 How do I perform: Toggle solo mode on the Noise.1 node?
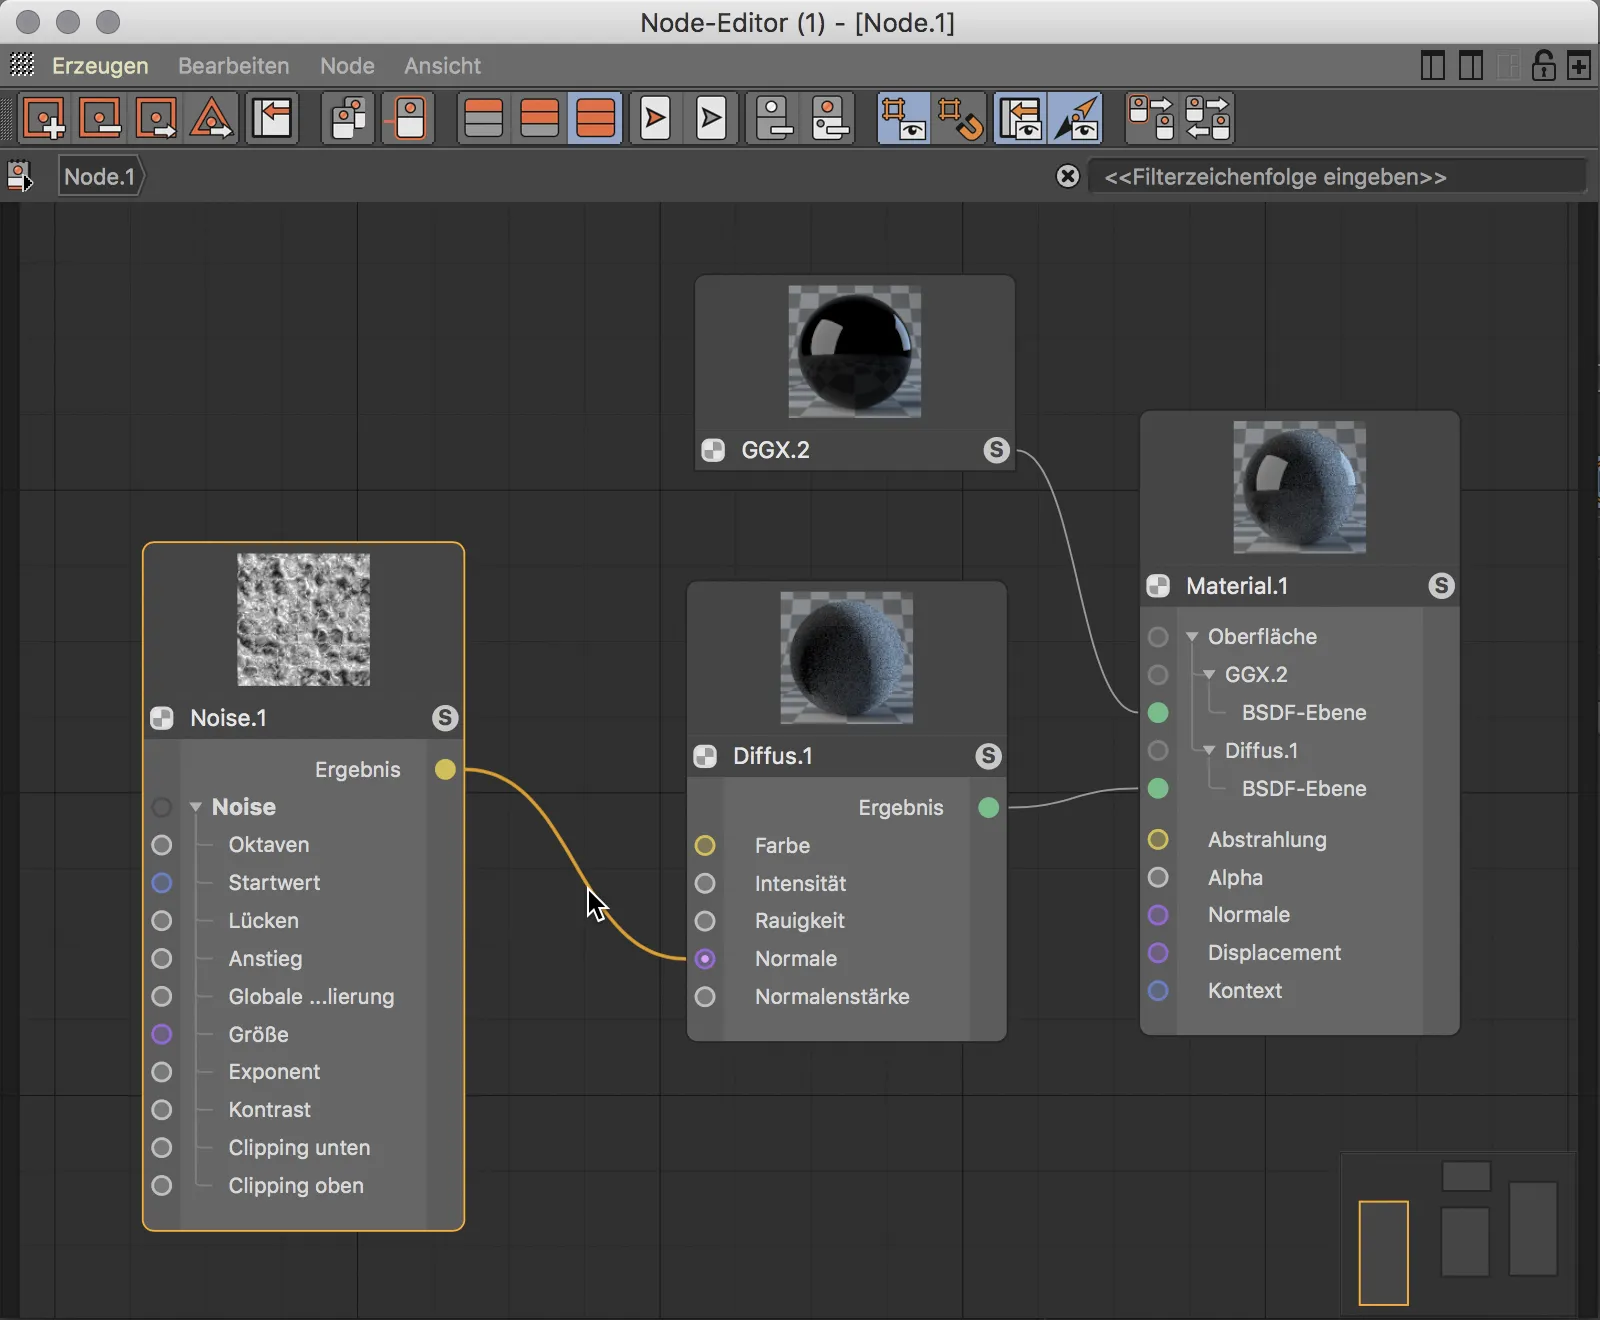pyautogui.click(x=445, y=718)
